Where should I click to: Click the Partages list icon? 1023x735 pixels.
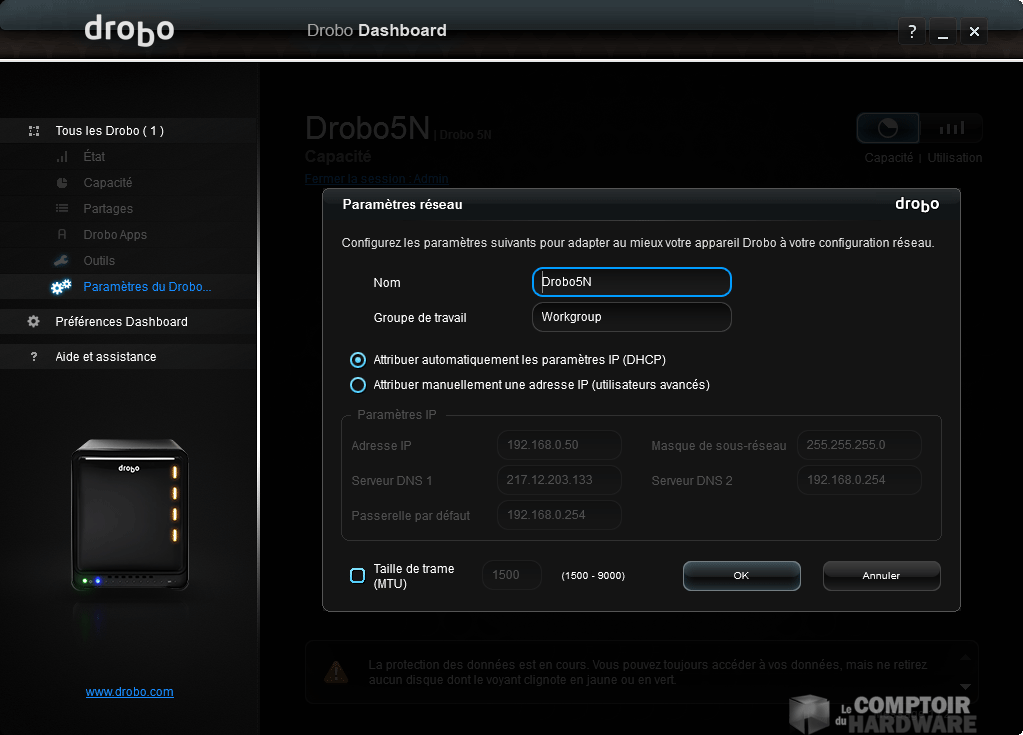tap(62, 209)
